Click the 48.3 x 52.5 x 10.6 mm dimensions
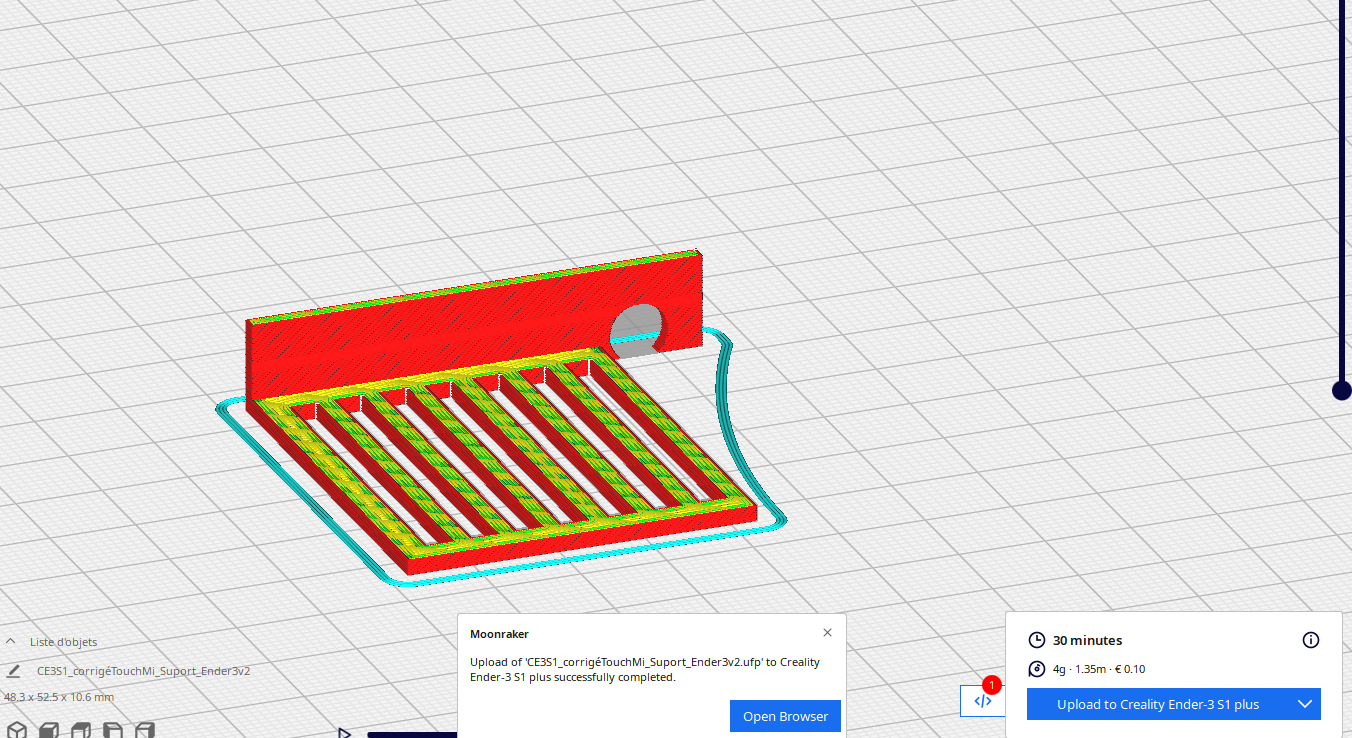The width and height of the screenshot is (1352, 738). [59, 697]
